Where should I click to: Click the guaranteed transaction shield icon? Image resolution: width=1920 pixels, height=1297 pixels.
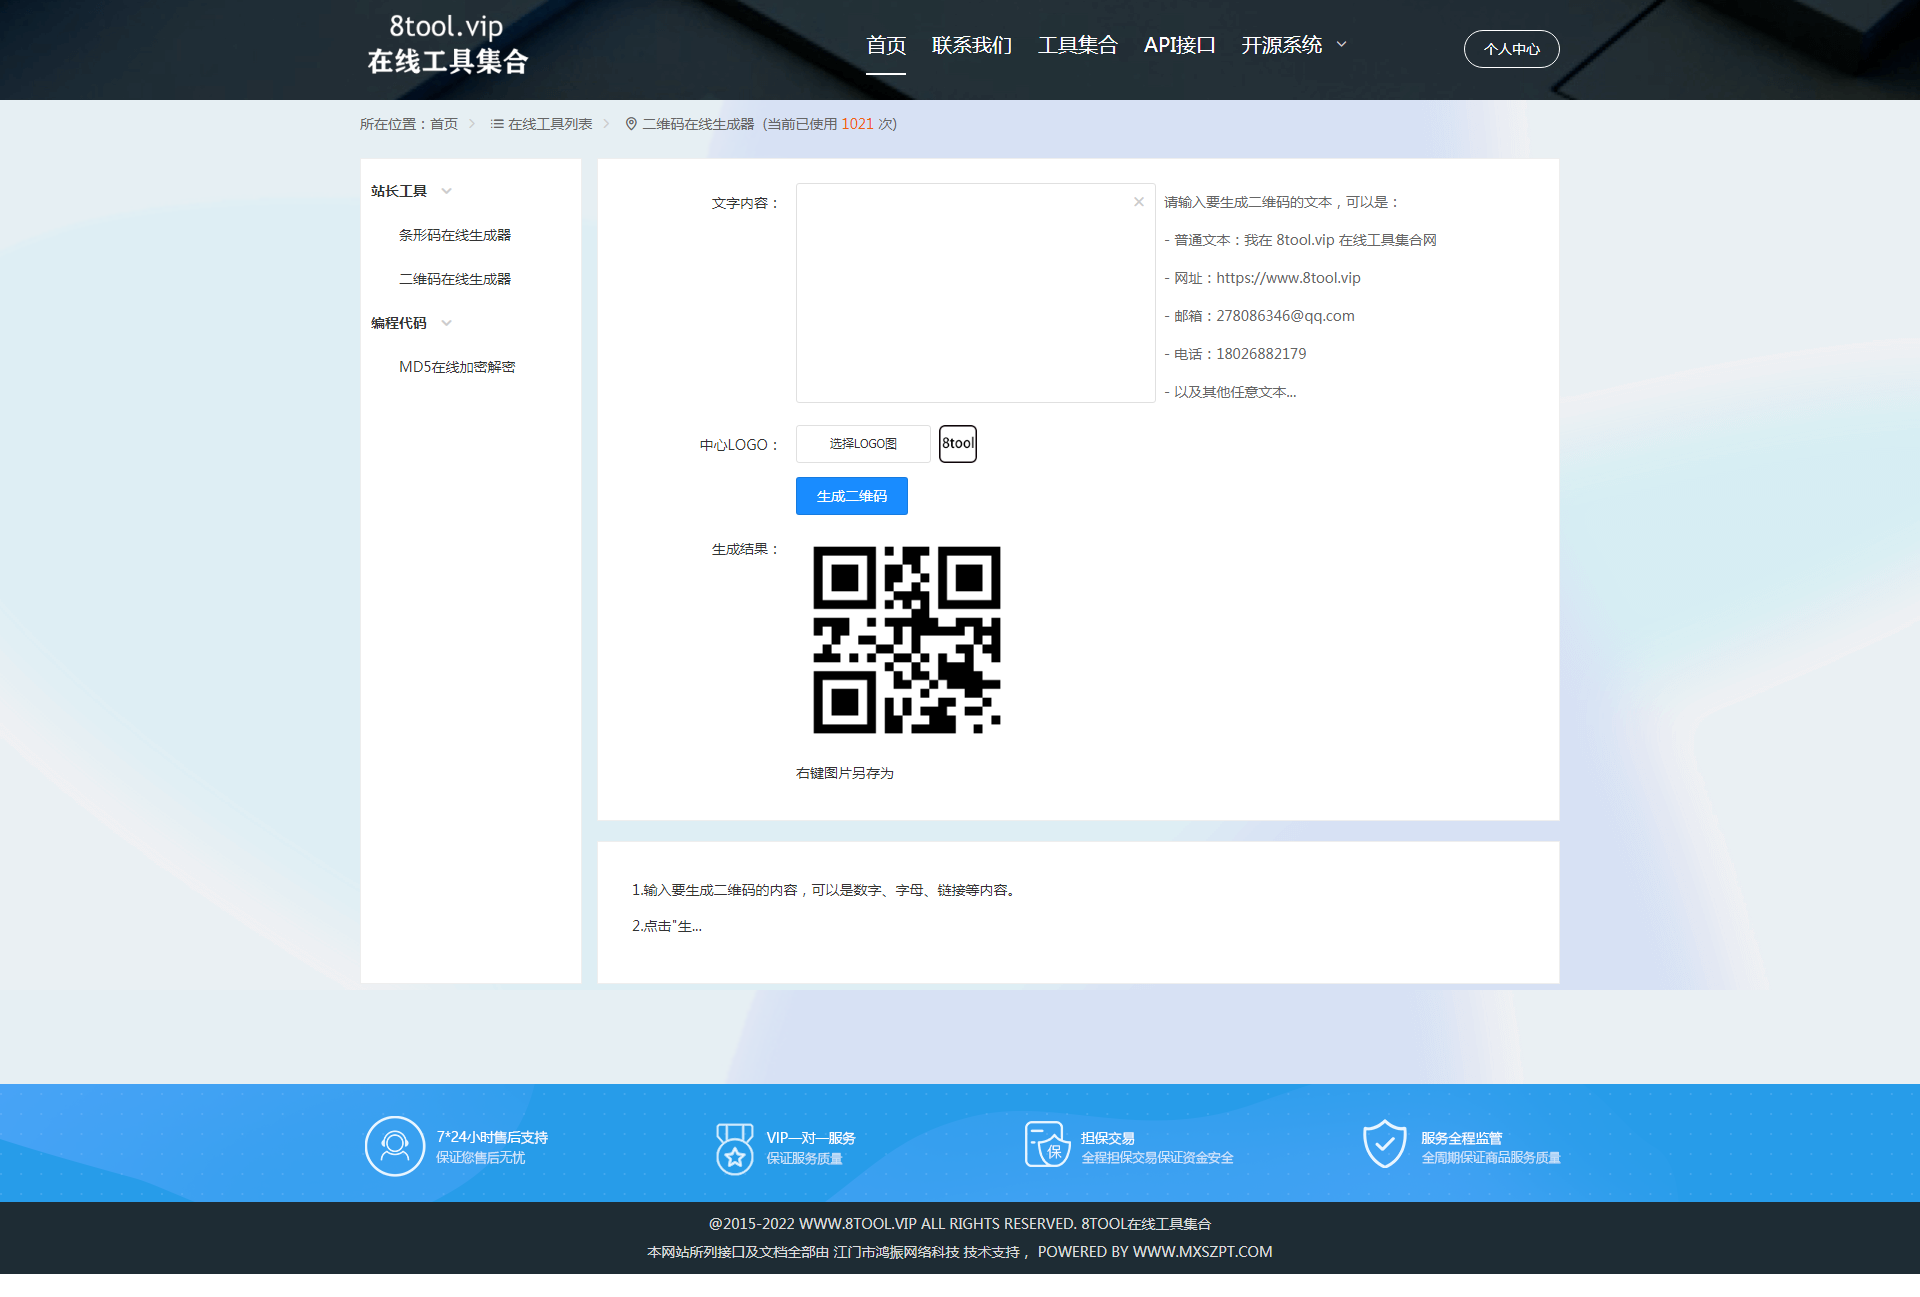[x=1047, y=1145]
